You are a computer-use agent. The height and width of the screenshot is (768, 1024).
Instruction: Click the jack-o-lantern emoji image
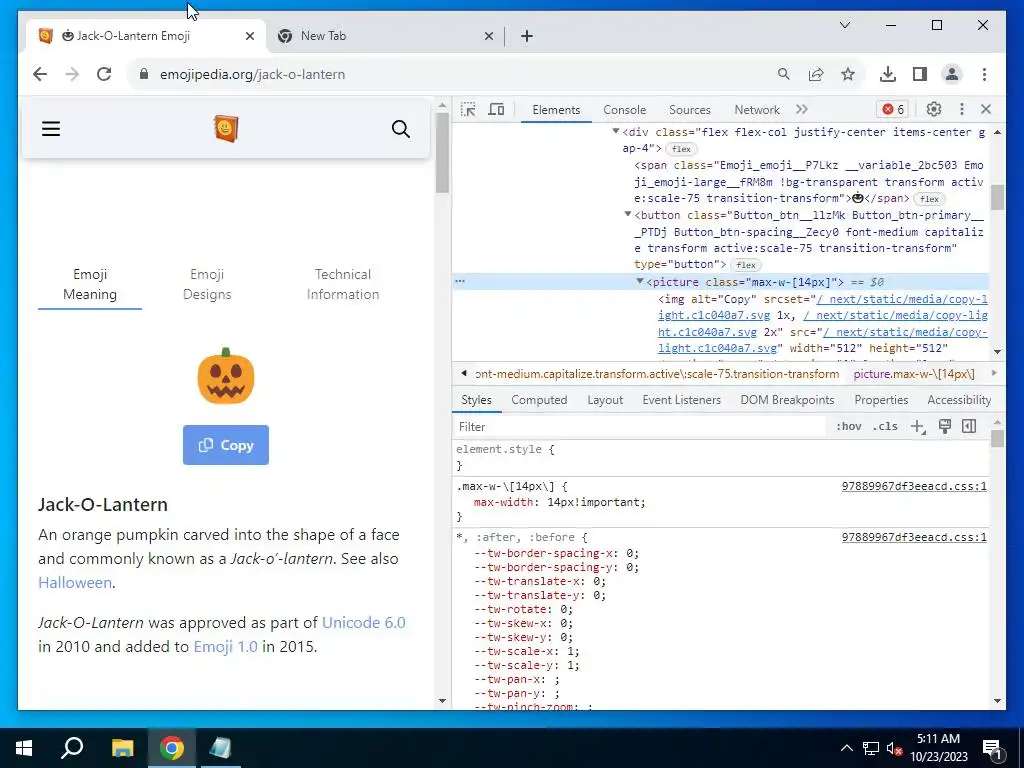tap(226, 376)
